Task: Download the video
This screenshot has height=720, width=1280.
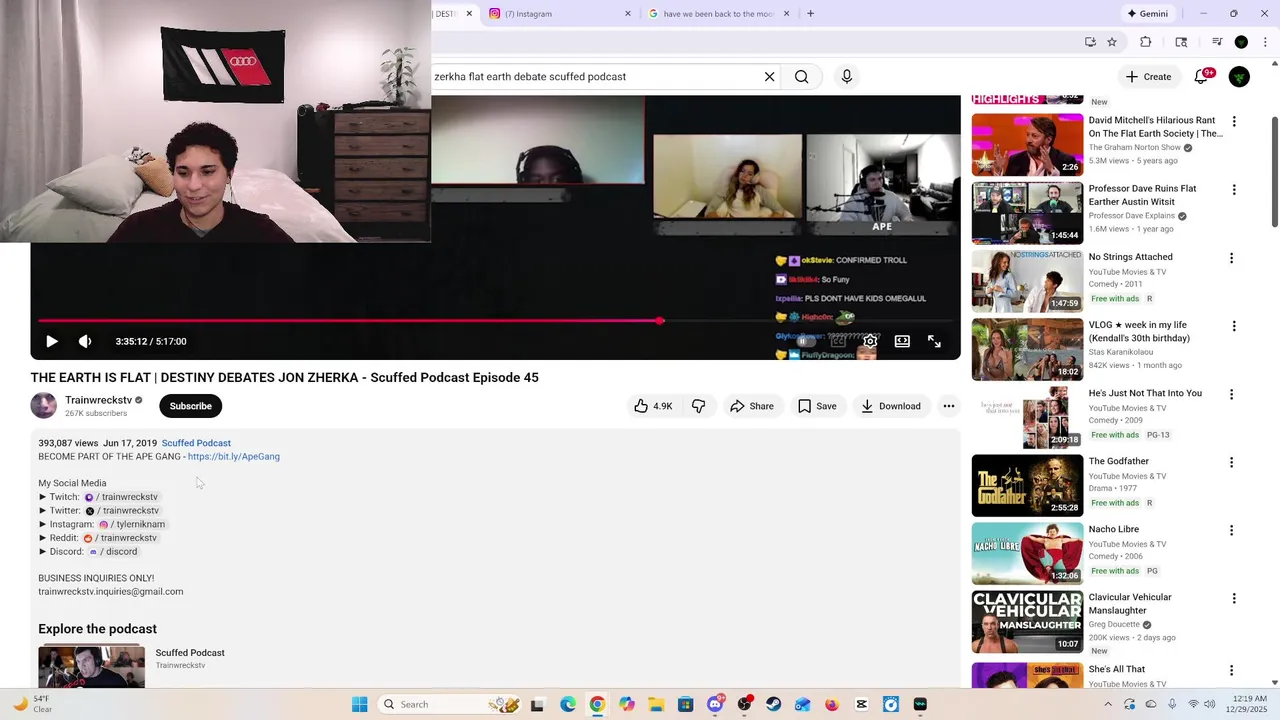Action: [x=890, y=406]
